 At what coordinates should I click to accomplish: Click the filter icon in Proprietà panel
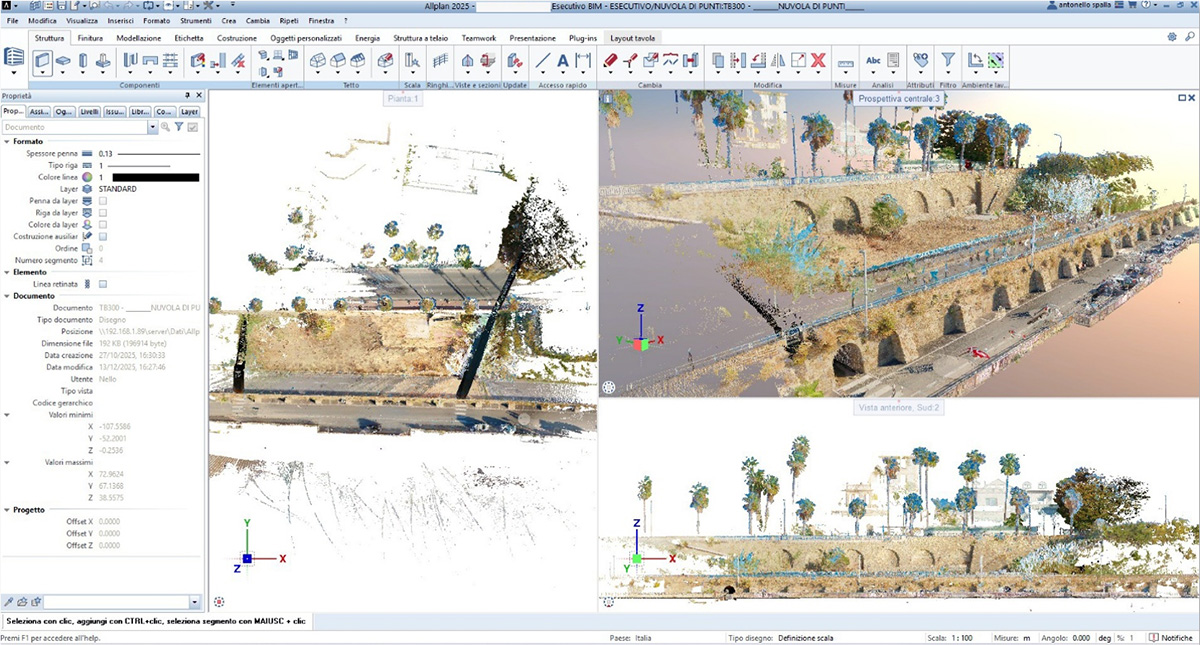[x=179, y=128]
